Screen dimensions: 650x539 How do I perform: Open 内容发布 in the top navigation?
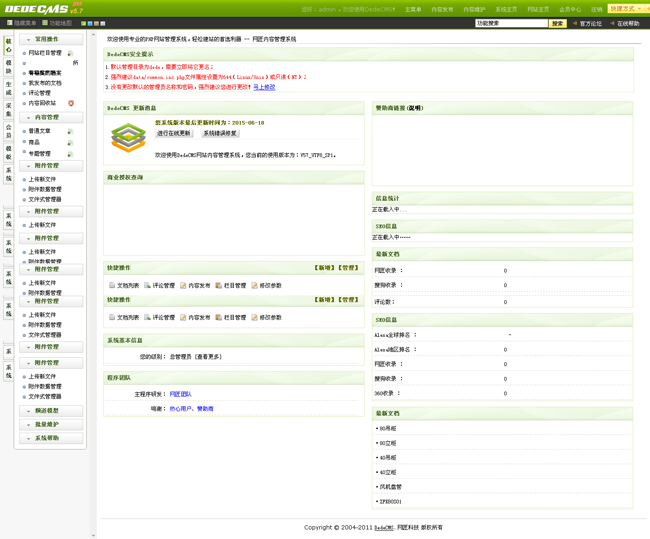pyautogui.click(x=442, y=9)
